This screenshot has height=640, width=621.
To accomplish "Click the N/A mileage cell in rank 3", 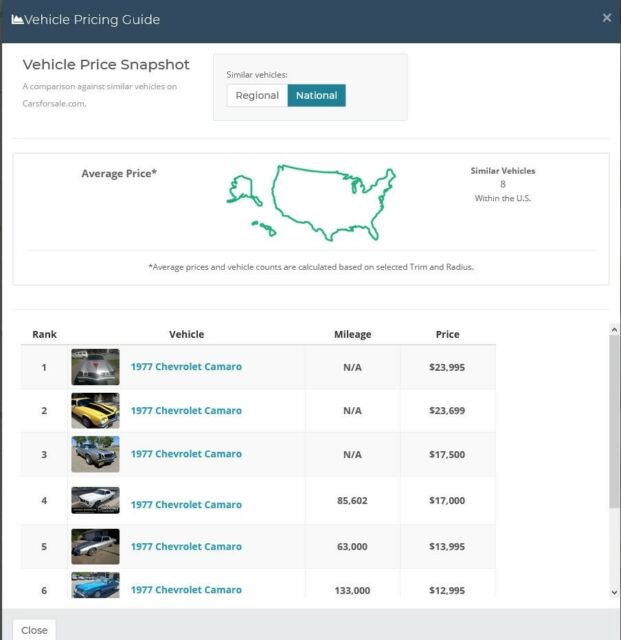I will (352, 454).
